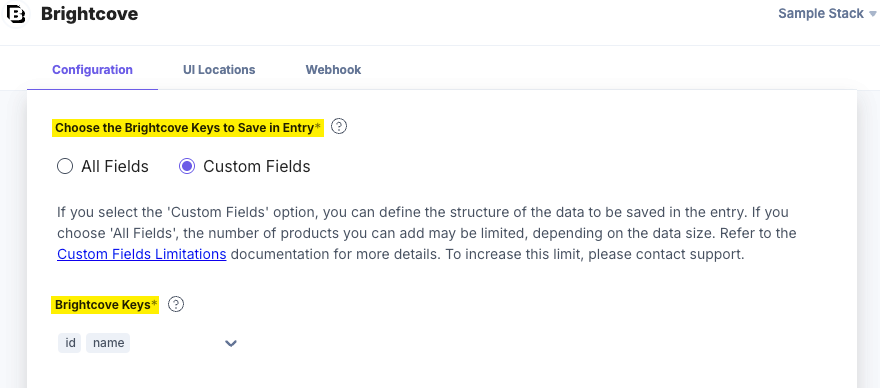Click the Sample Stack dropdown arrow icon

[872, 14]
